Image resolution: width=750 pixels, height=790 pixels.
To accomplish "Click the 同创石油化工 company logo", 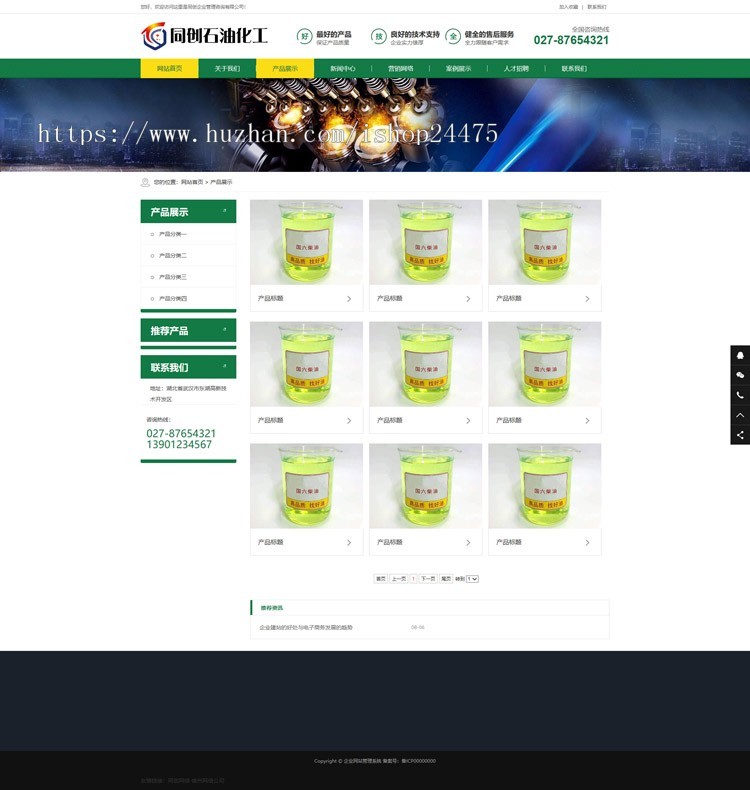I will pyautogui.click(x=204, y=36).
